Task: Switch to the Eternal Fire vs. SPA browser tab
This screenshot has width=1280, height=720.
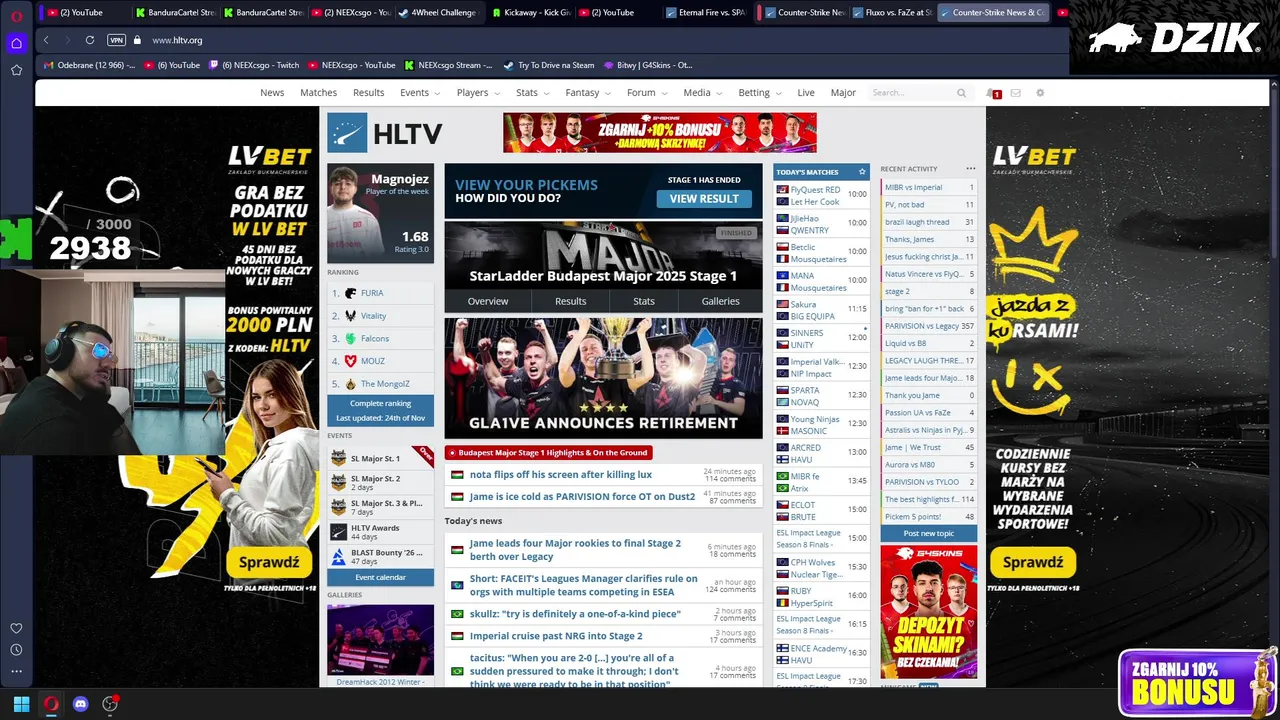Action: (x=705, y=13)
